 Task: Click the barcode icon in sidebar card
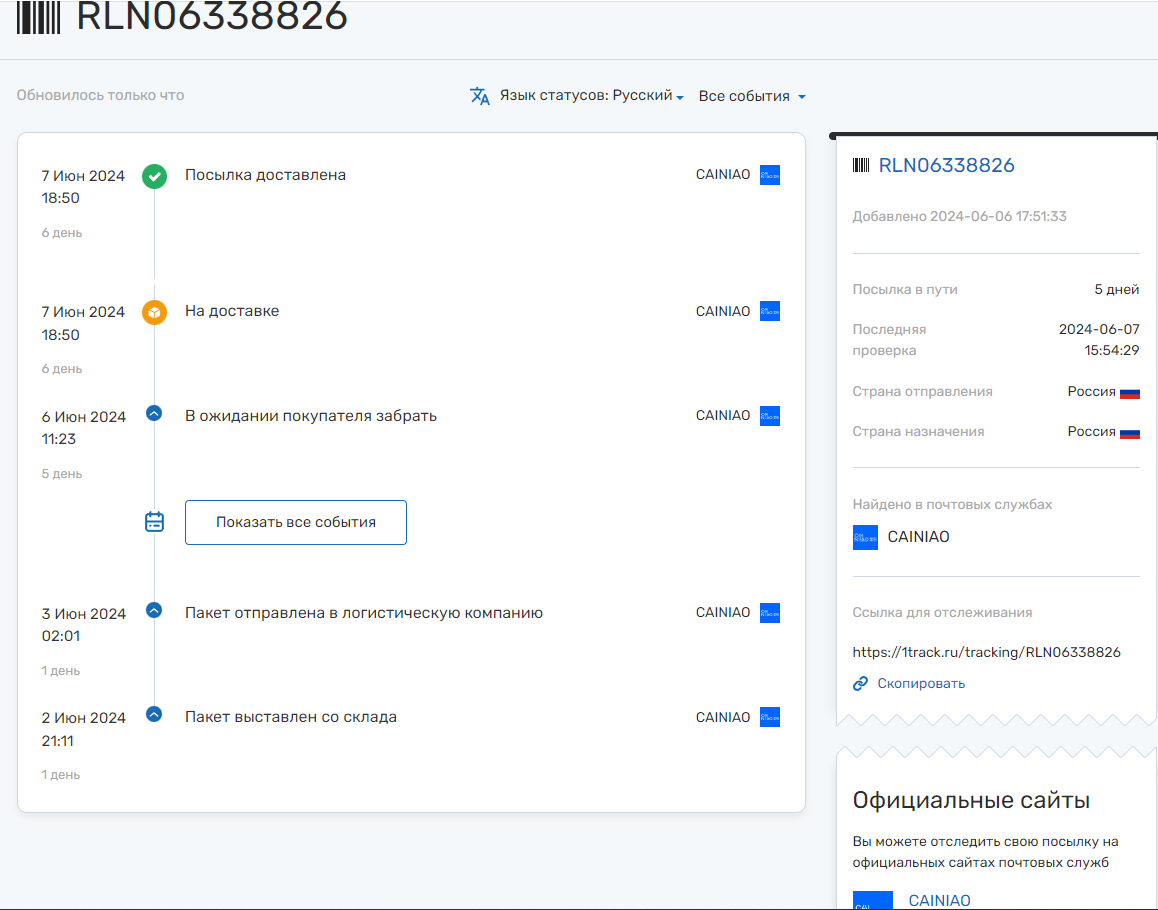[861, 166]
